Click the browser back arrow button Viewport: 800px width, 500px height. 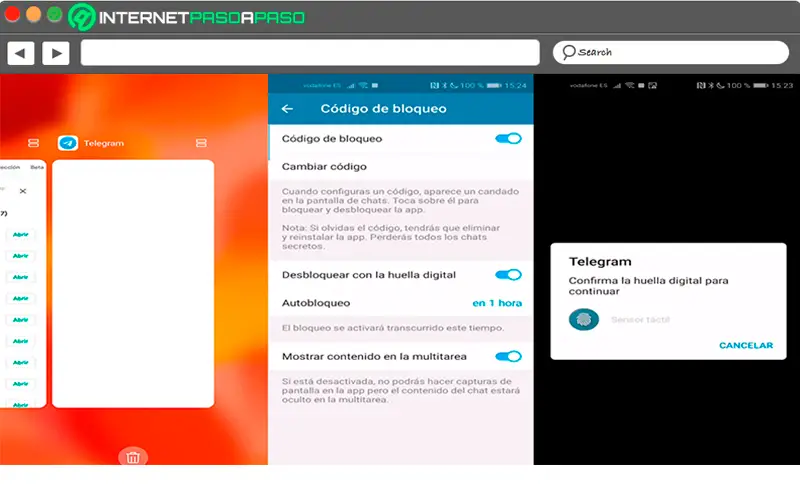[21, 53]
